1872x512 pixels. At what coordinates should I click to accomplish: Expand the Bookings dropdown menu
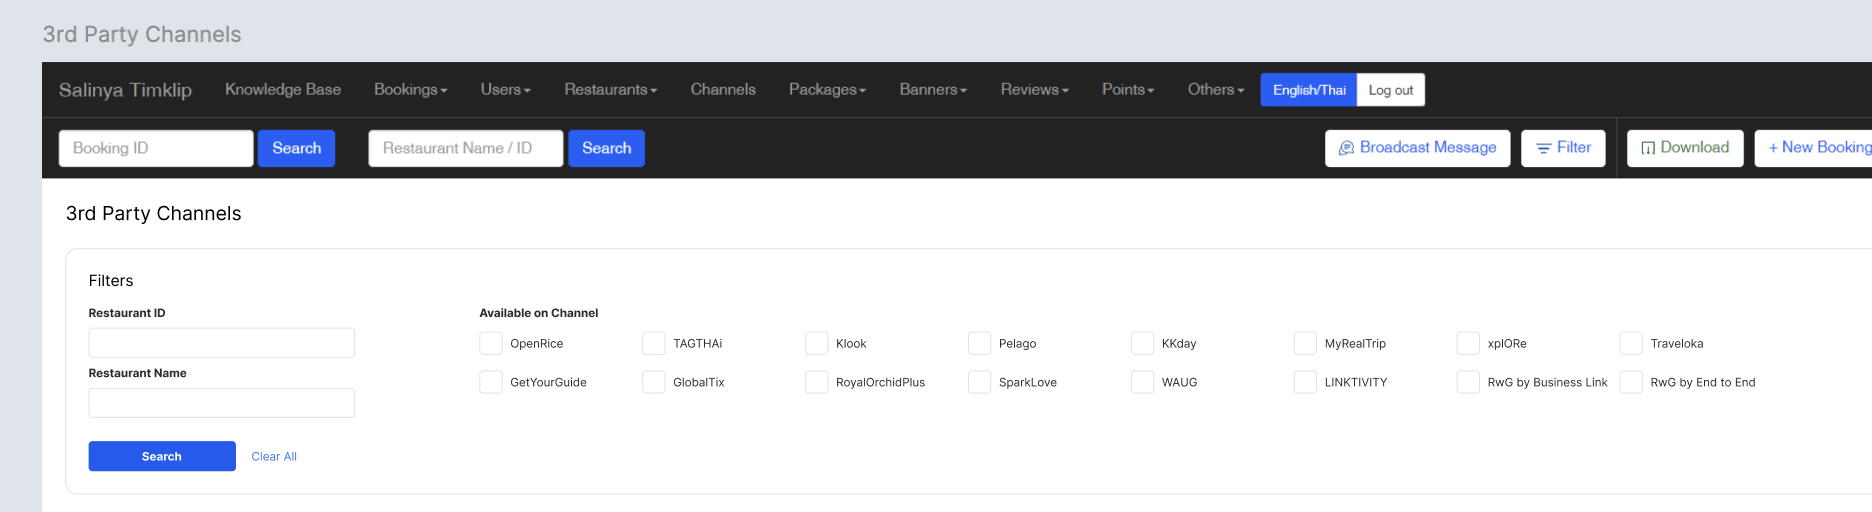[x=410, y=90]
